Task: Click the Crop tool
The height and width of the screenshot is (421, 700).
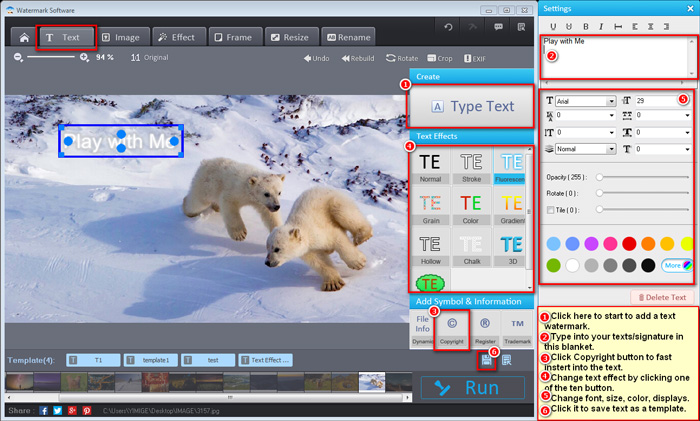Action: (439, 58)
